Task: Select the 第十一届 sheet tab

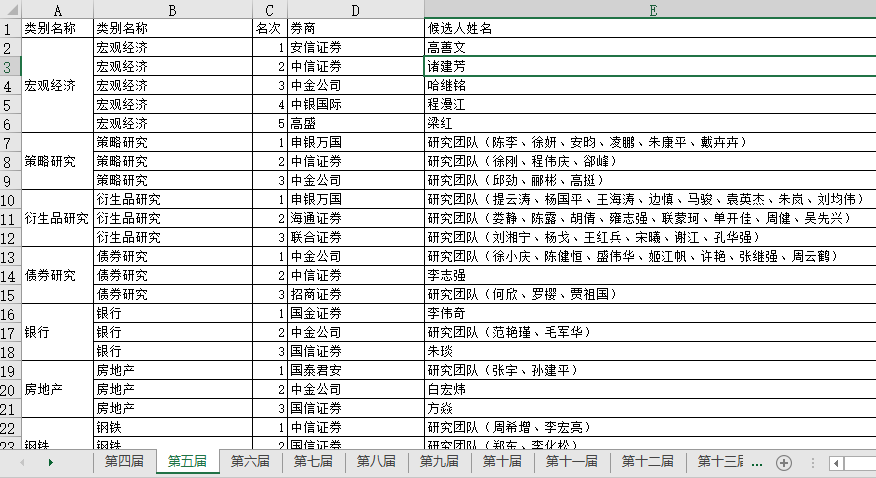Action: [x=572, y=461]
